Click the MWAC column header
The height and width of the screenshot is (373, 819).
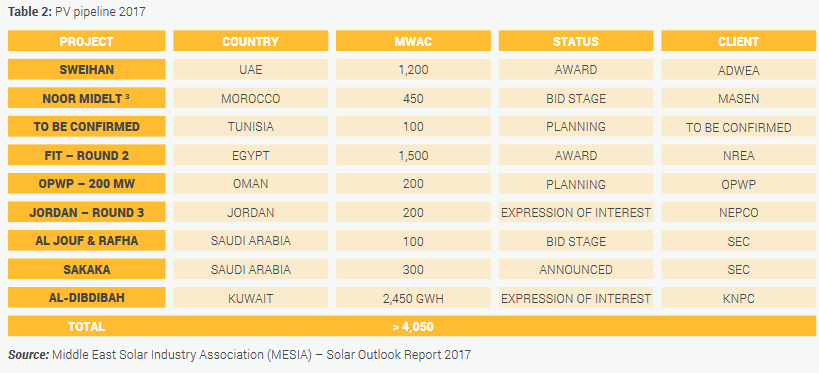coord(413,41)
